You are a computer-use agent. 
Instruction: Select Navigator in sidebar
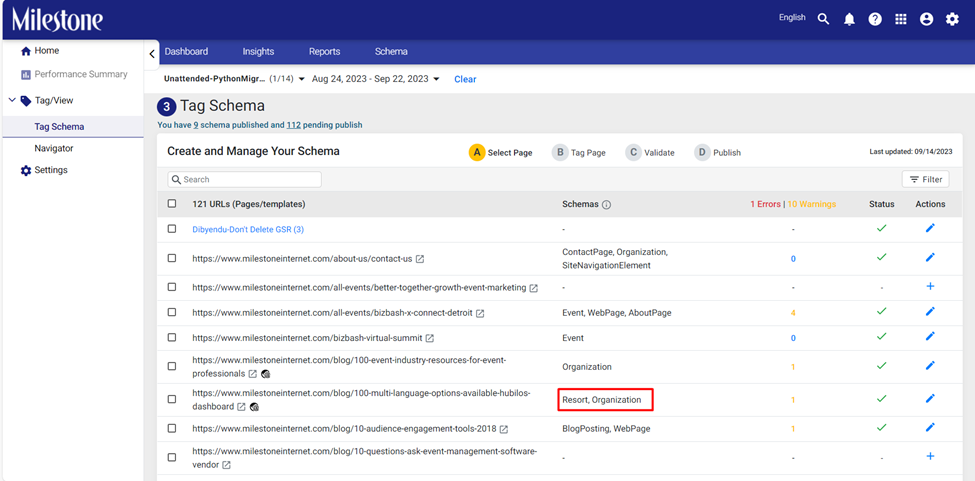click(x=53, y=148)
